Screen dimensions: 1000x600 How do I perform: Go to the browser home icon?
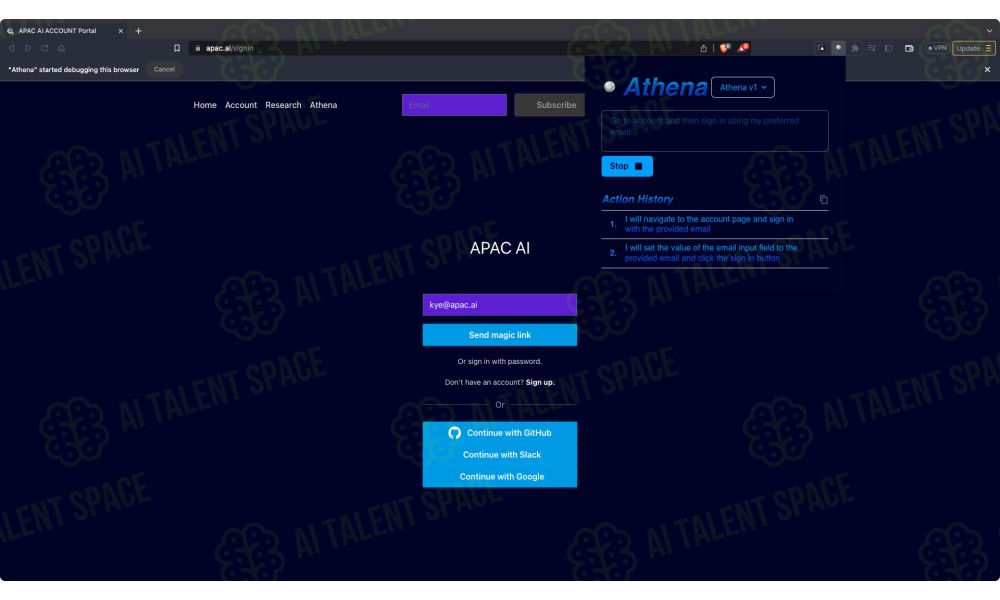click(61, 48)
